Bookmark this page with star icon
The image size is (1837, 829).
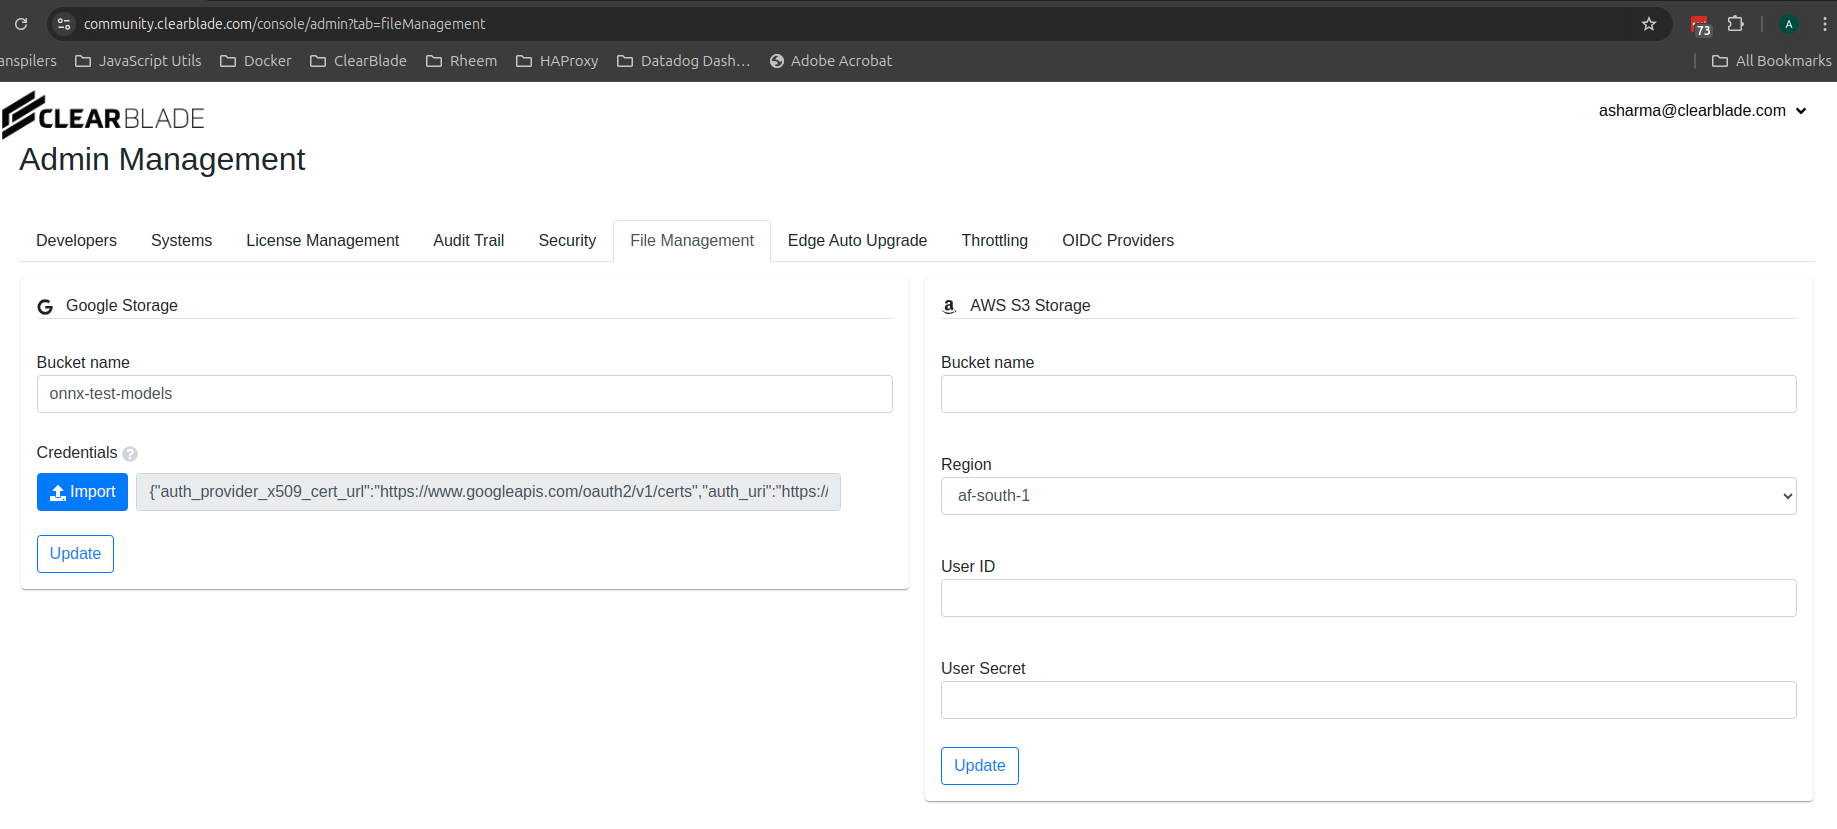point(1649,24)
